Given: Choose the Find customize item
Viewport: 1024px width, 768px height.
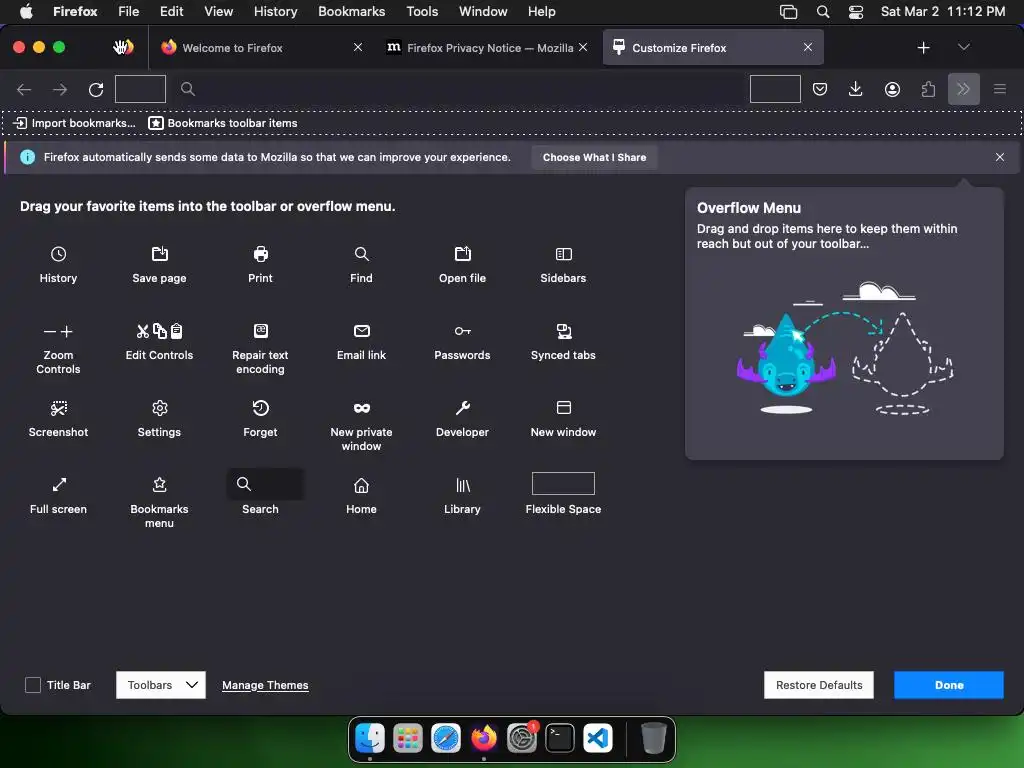Looking at the screenshot, I should coord(361,264).
